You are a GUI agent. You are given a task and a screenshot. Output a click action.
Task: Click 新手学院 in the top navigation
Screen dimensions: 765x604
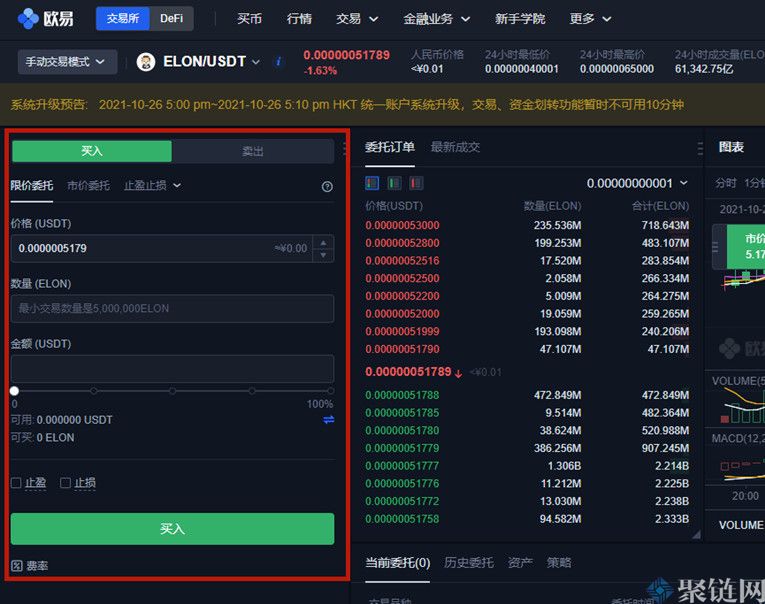(520, 18)
